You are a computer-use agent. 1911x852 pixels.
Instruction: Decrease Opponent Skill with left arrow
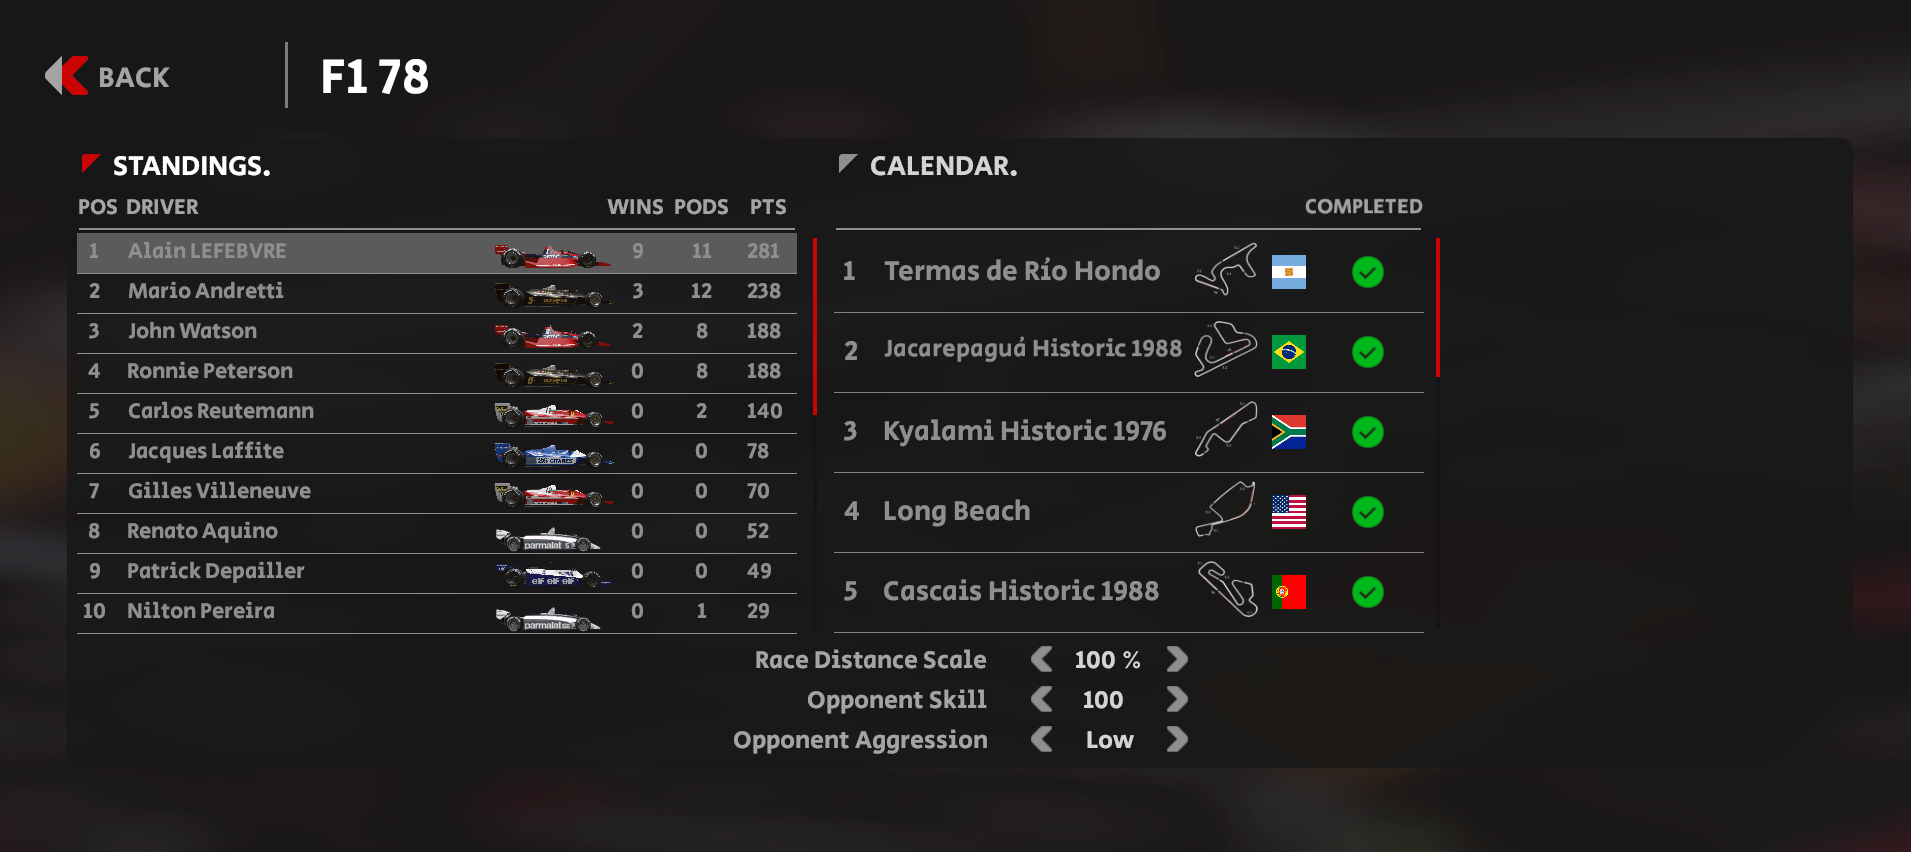1041,699
